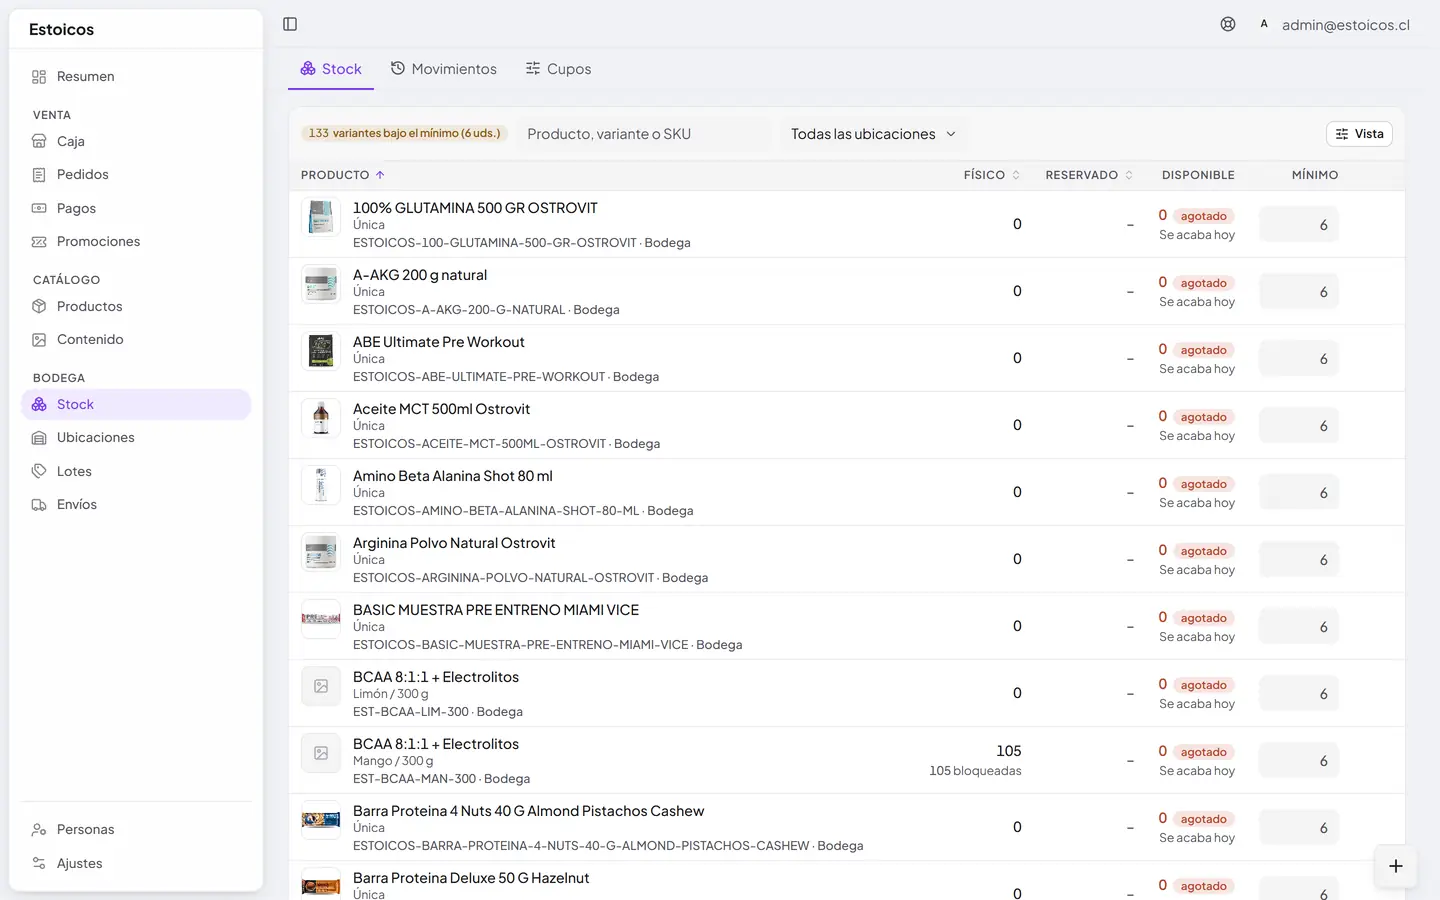Click the Promociones ticket icon
The image size is (1440, 900).
[39, 242]
